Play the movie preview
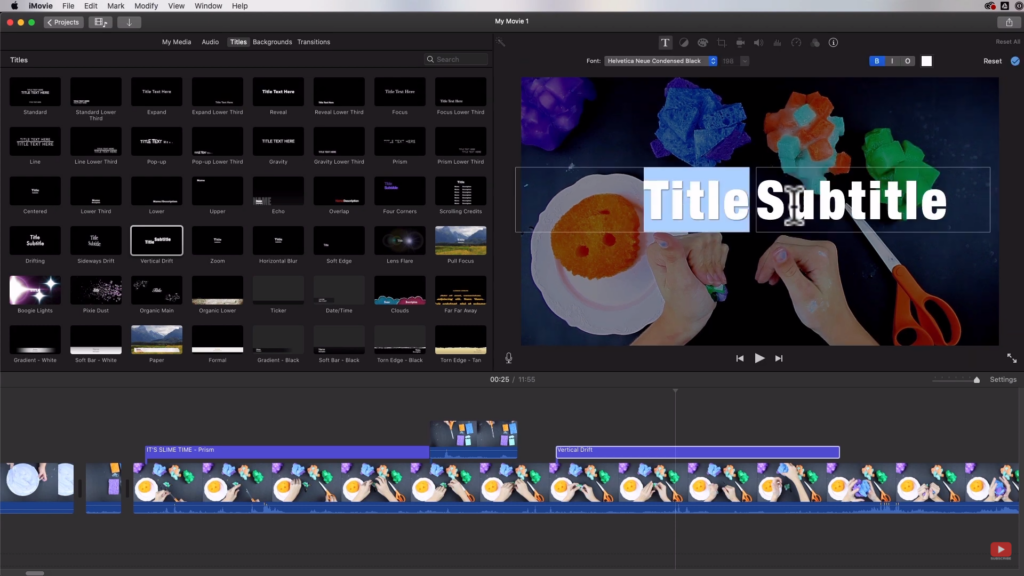The image size is (1024, 576). 759,358
